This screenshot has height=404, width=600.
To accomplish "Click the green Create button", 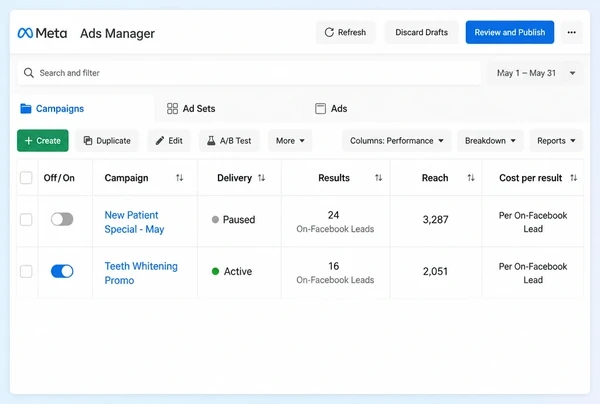I will click(x=42, y=141).
